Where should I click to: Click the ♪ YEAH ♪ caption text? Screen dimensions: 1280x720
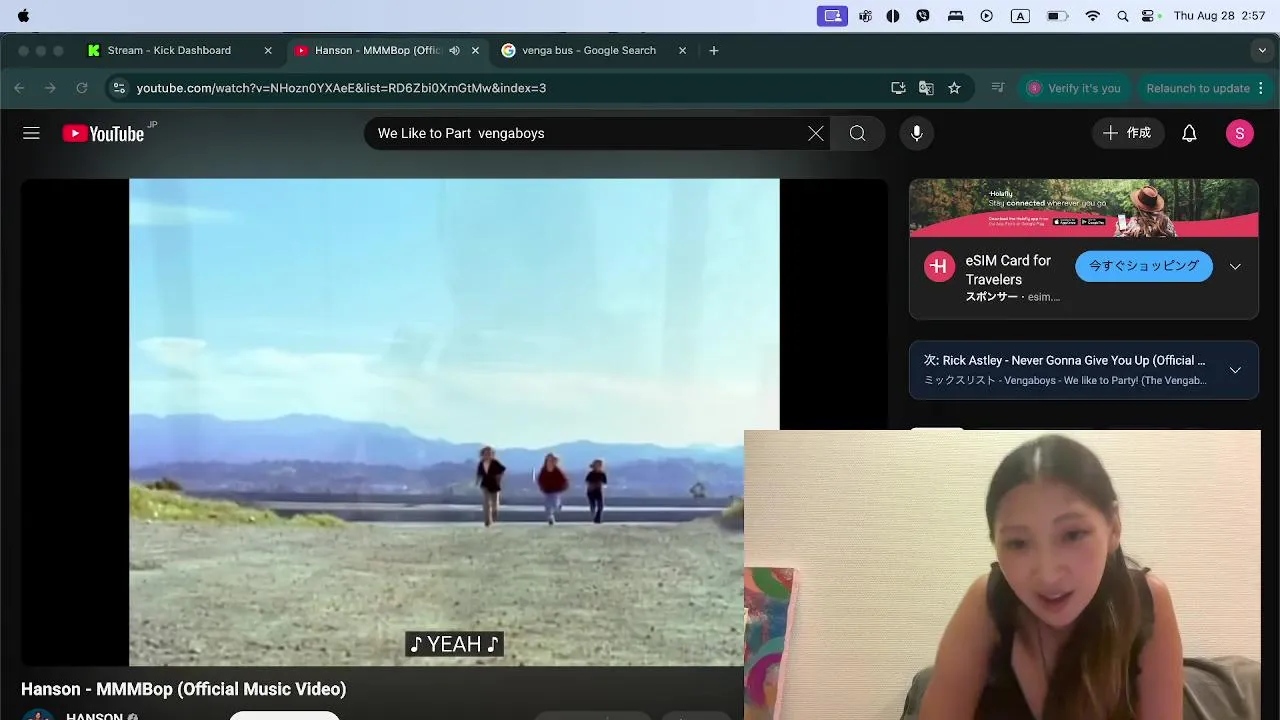coord(454,645)
